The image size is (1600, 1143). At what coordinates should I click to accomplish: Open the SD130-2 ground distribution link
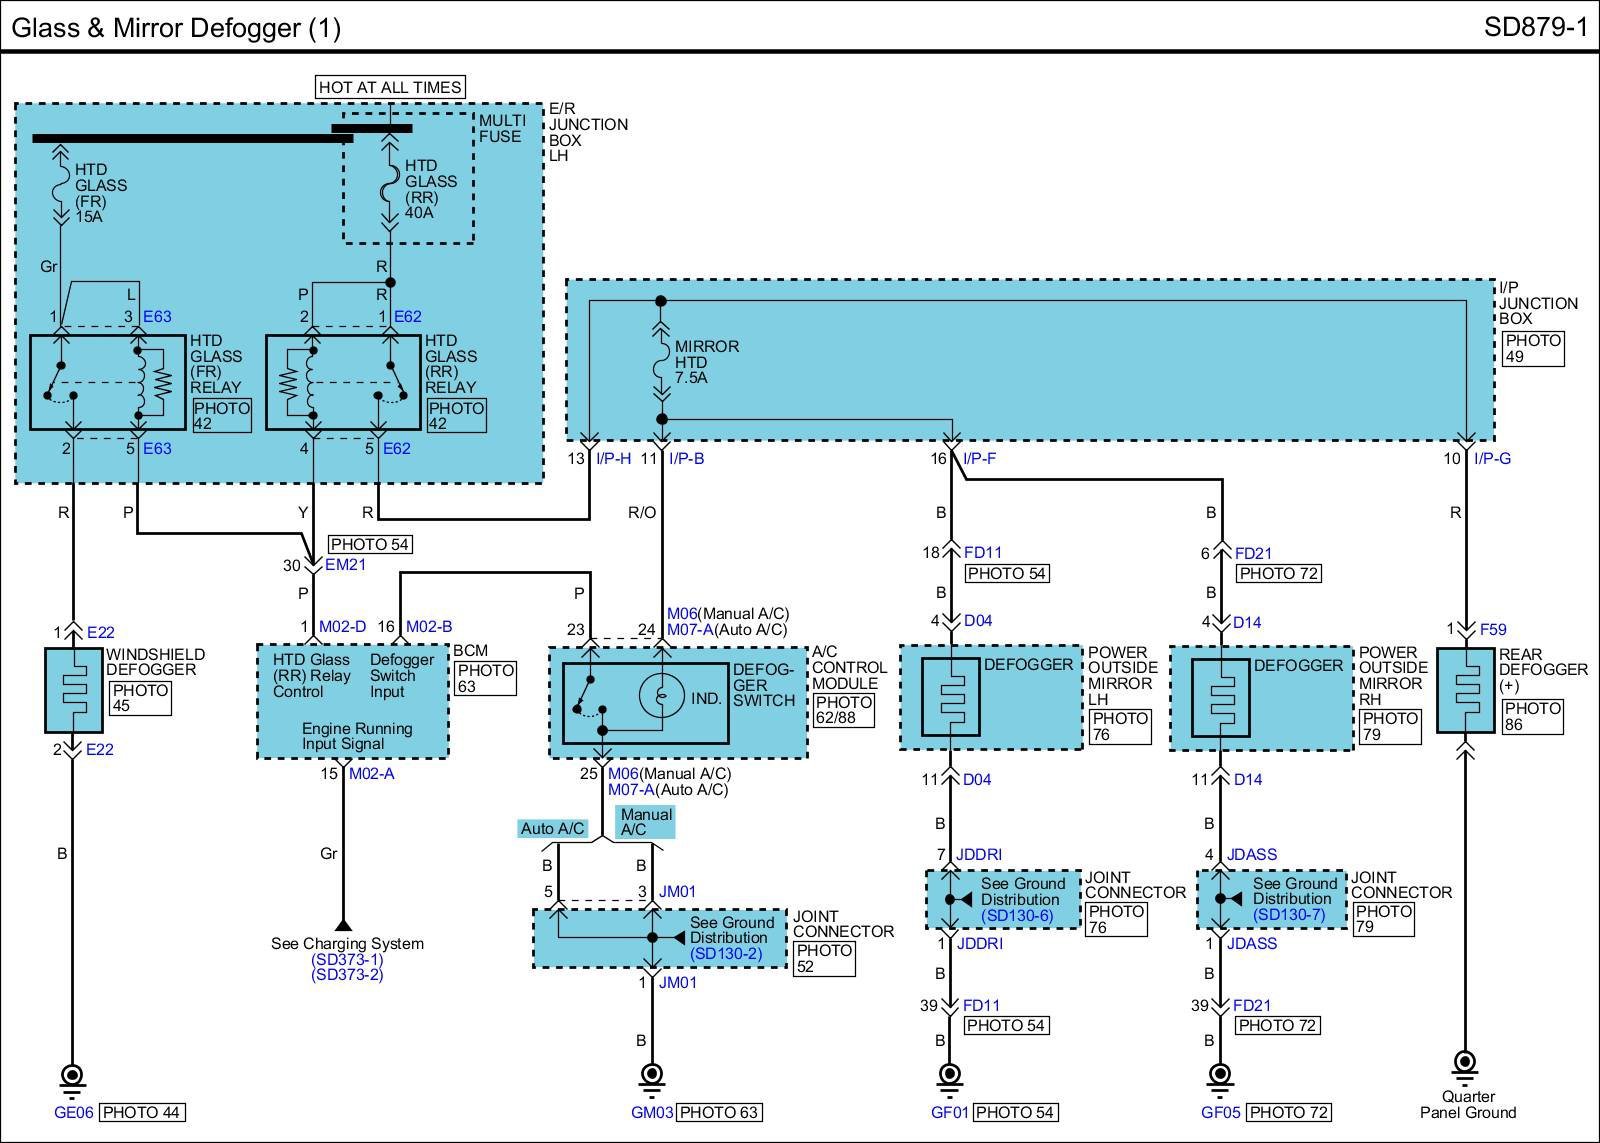[725, 953]
